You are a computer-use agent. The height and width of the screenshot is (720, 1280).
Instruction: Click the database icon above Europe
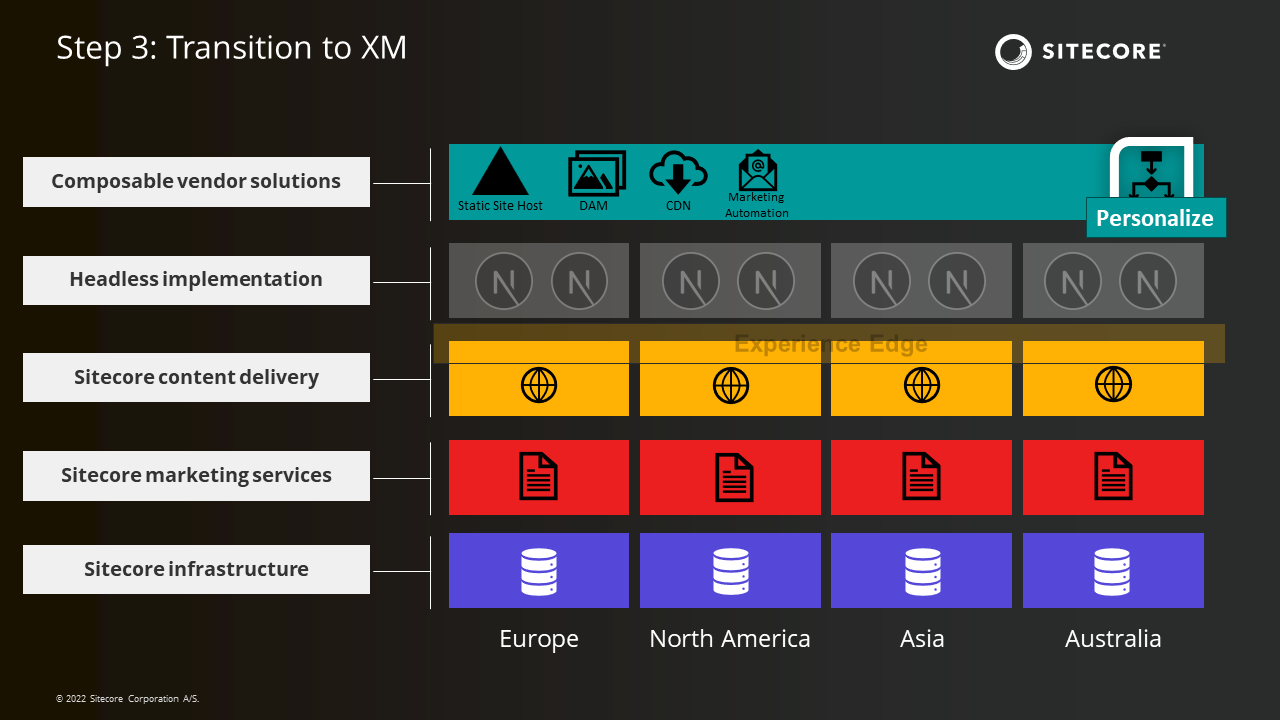coord(539,571)
